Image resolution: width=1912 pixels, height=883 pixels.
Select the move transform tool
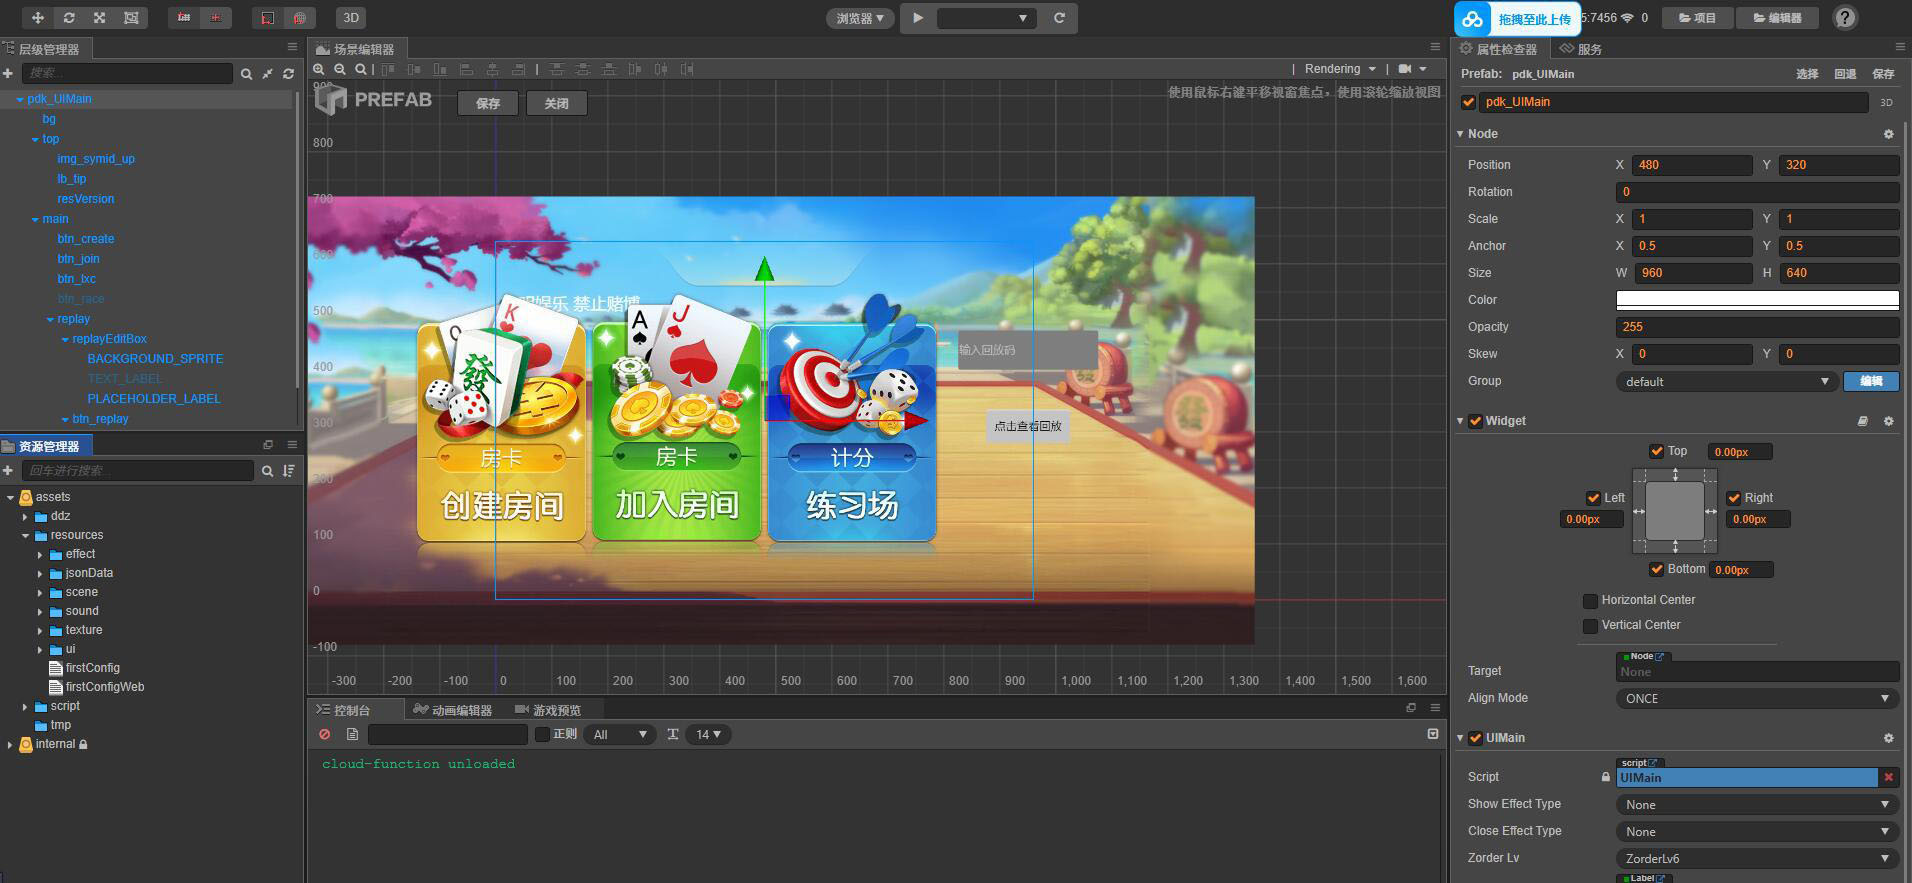coord(38,18)
